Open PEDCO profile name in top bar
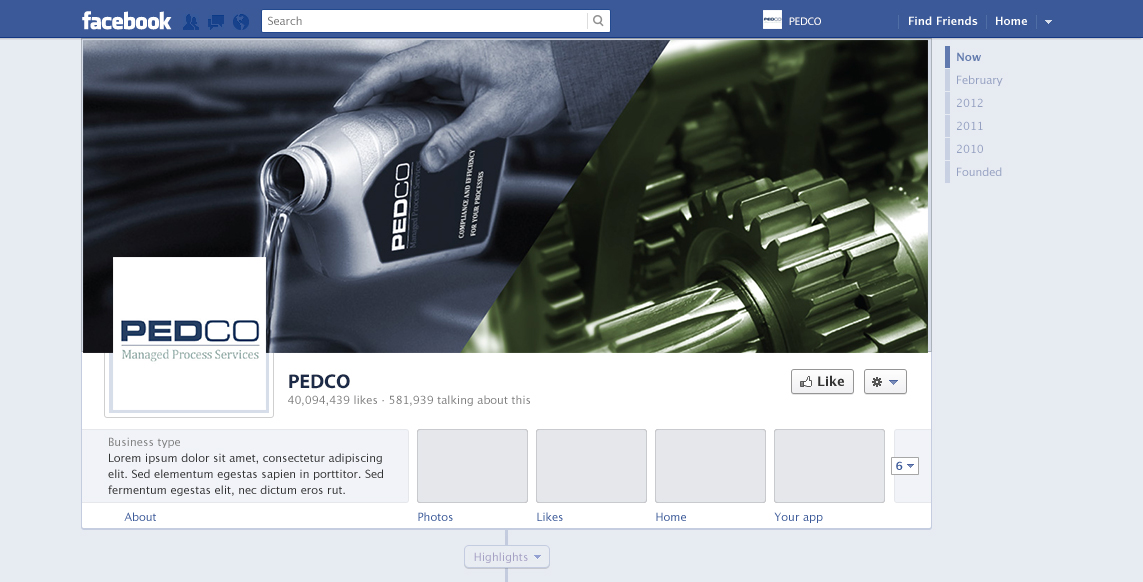 (x=805, y=21)
